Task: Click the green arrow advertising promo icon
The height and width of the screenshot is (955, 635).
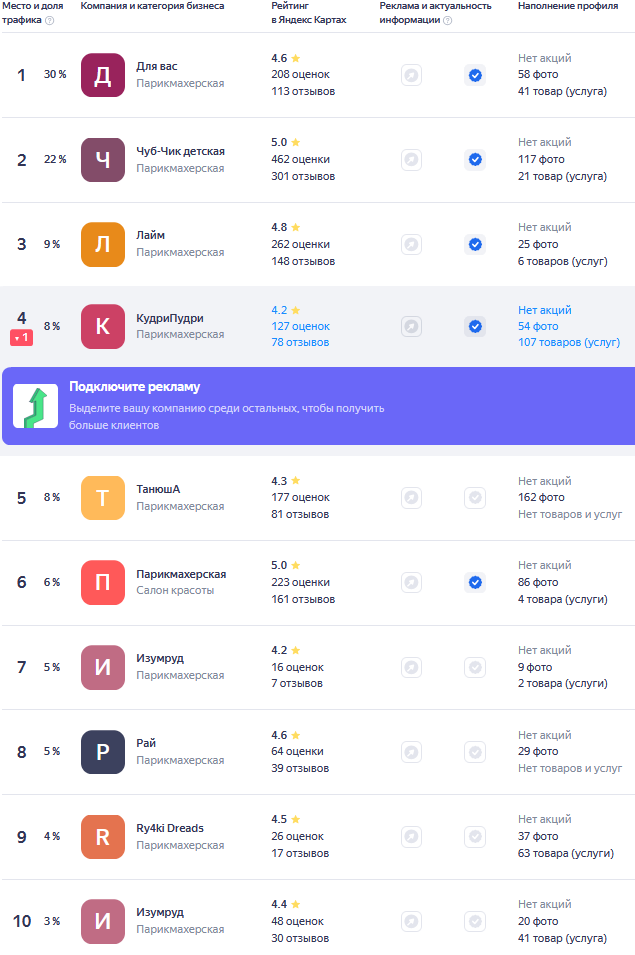Action: tap(36, 406)
